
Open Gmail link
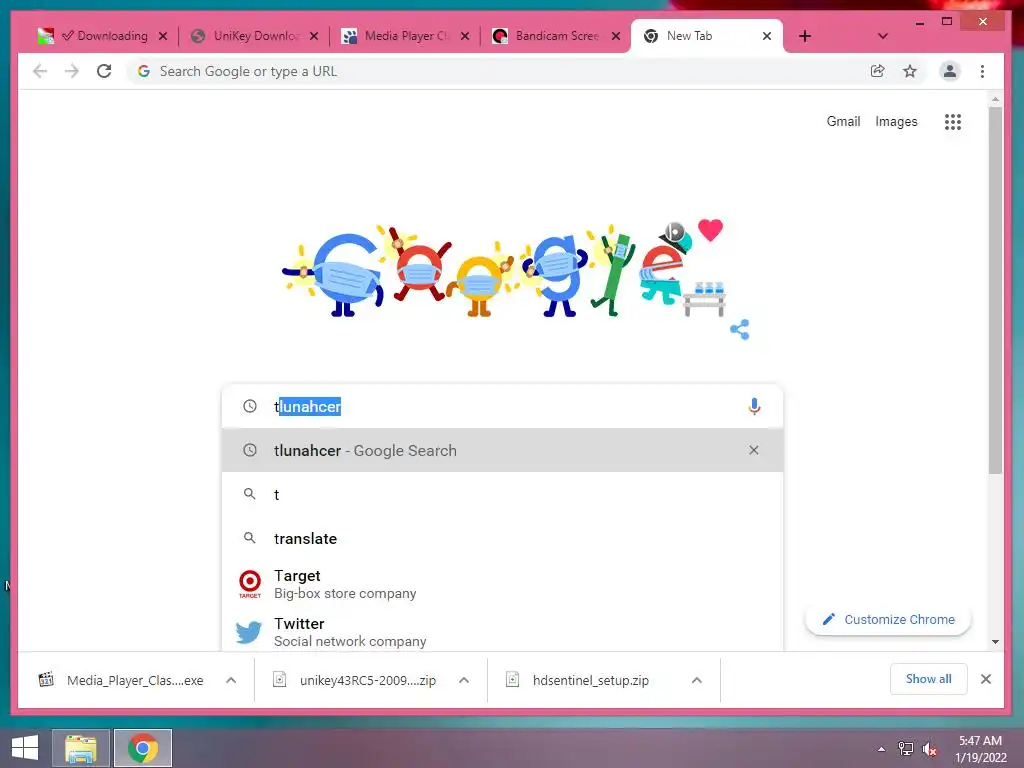(843, 121)
